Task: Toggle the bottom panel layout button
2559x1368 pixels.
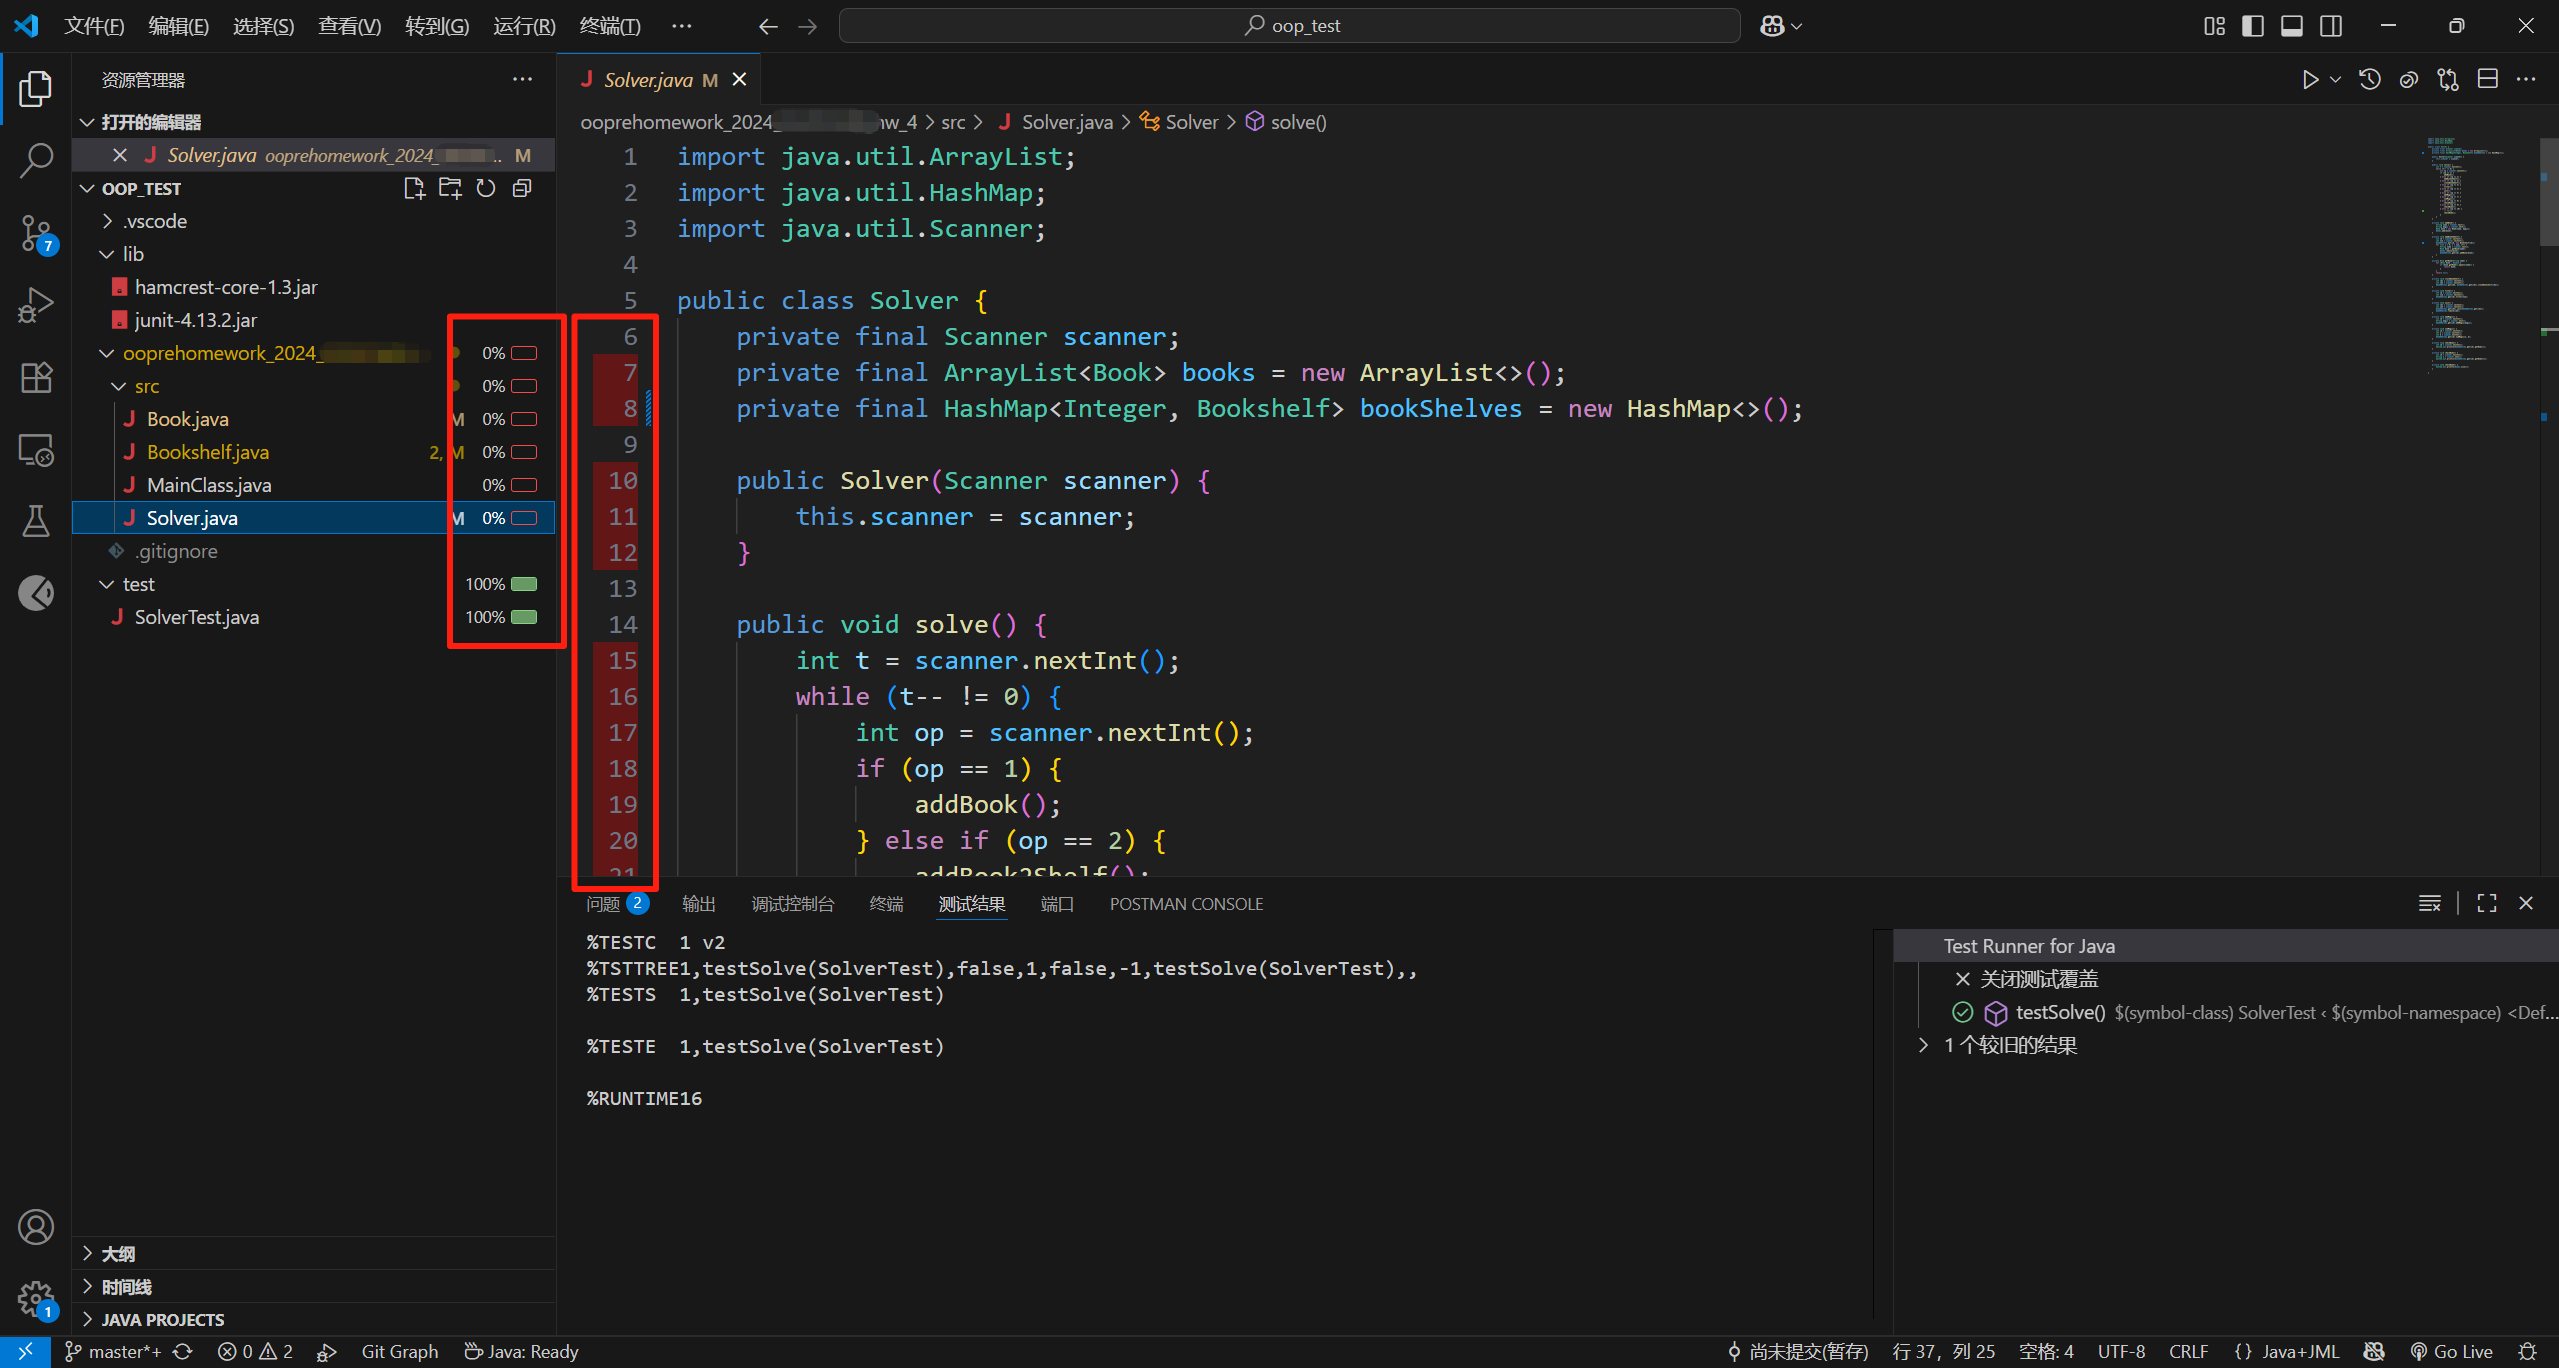Action: click(2291, 26)
